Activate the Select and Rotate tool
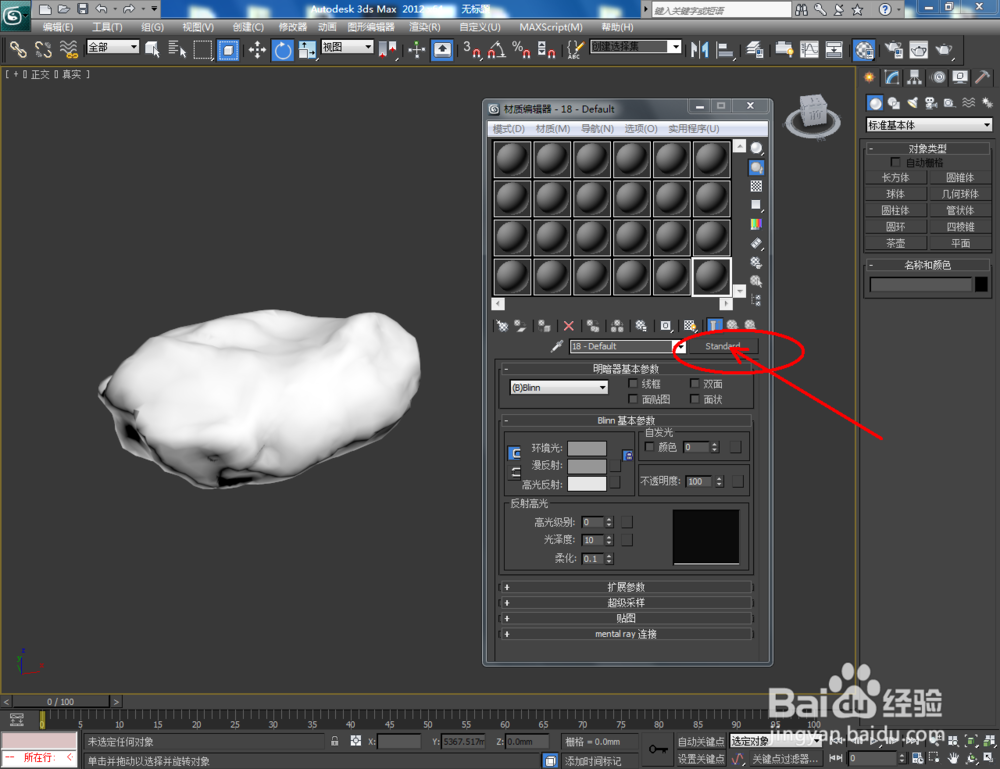Image resolution: width=1000 pixels, height=769 pixels. click(x=283, y=49)
